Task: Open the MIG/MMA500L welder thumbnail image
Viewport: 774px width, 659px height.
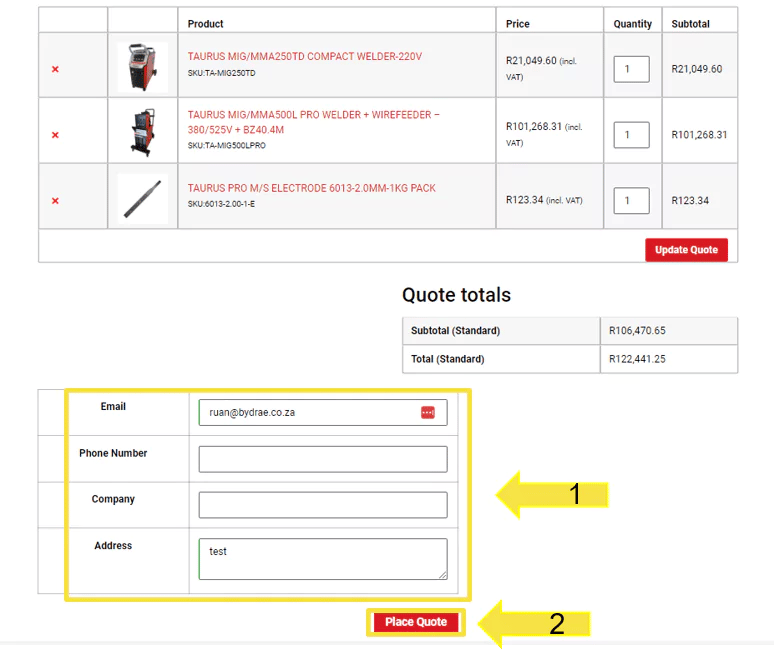Action: pos(142,132)
